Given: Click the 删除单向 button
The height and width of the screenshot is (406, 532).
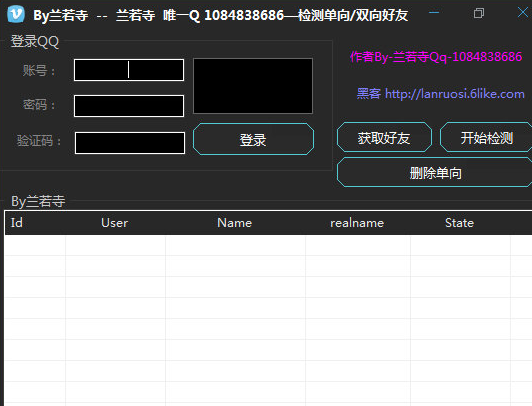Looking at the screenshot, I should (x=435, y=172).
